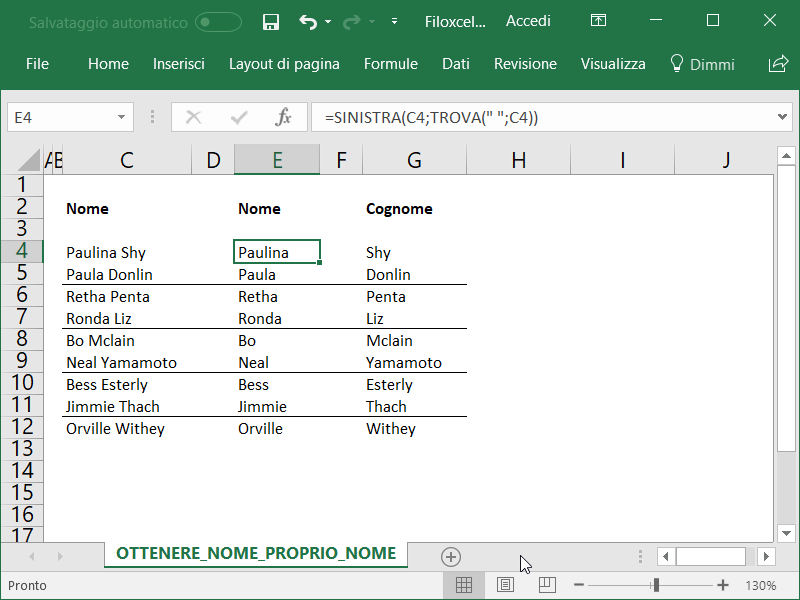Click cell containing Mclain
Image resolution: width=800 pixels, height=600 pixels.
[x=414, y=340]
